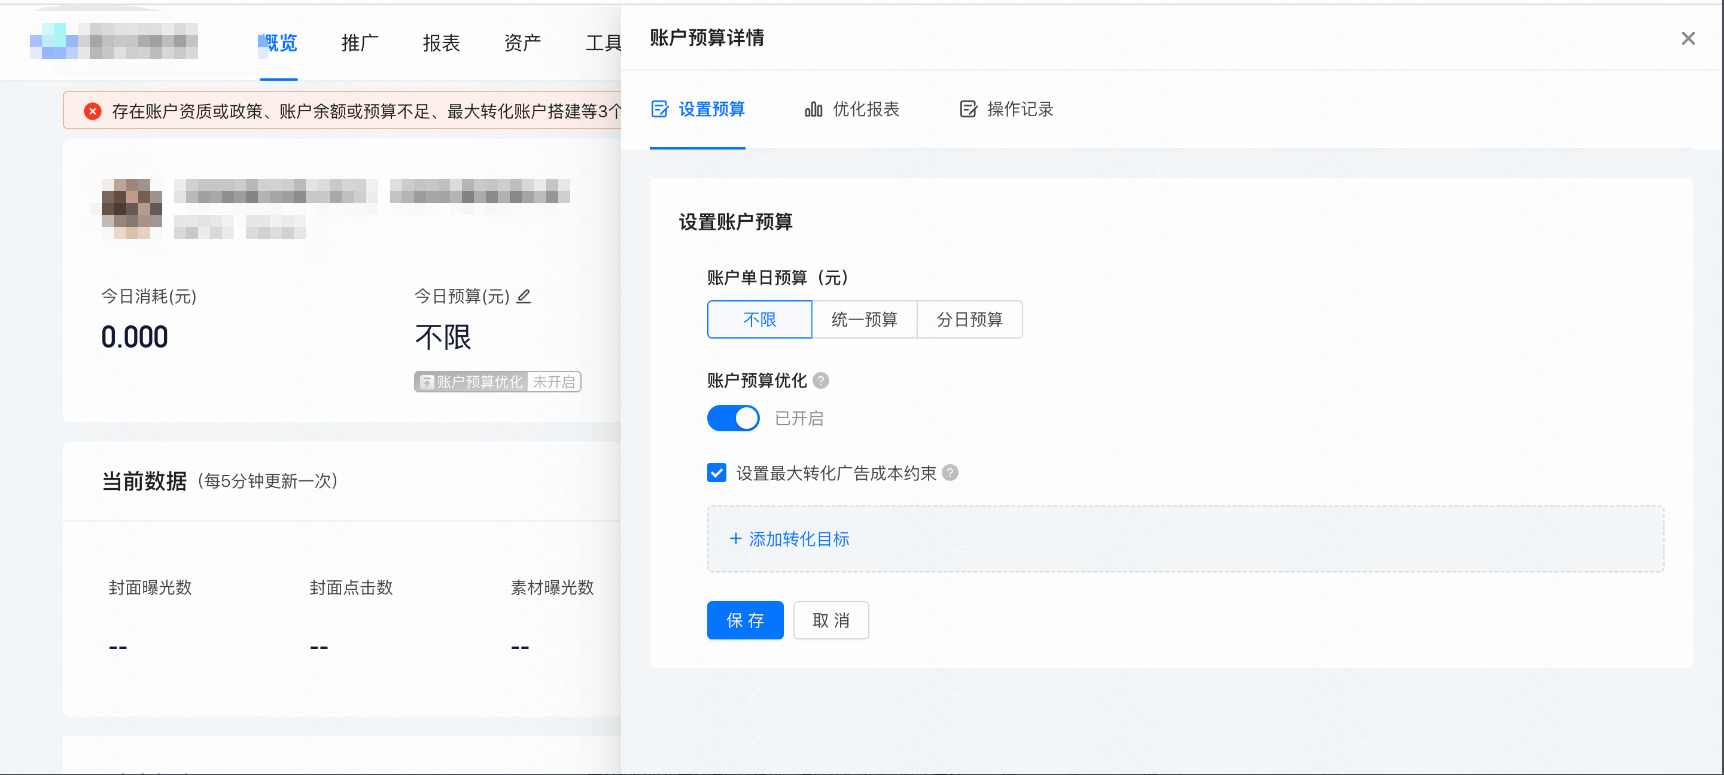The height and width of the screenshot is (775, 1724).
Task: Open the 工具 navigation menu
Action: (x=603, y=43)
